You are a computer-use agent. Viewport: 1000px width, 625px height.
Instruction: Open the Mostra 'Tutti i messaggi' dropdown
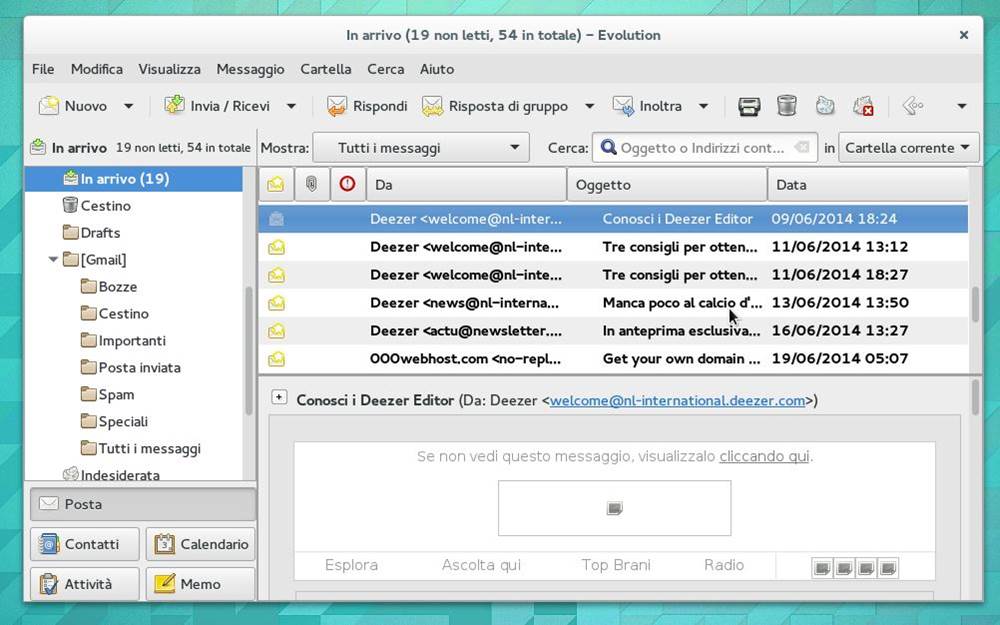coord(420,148)
